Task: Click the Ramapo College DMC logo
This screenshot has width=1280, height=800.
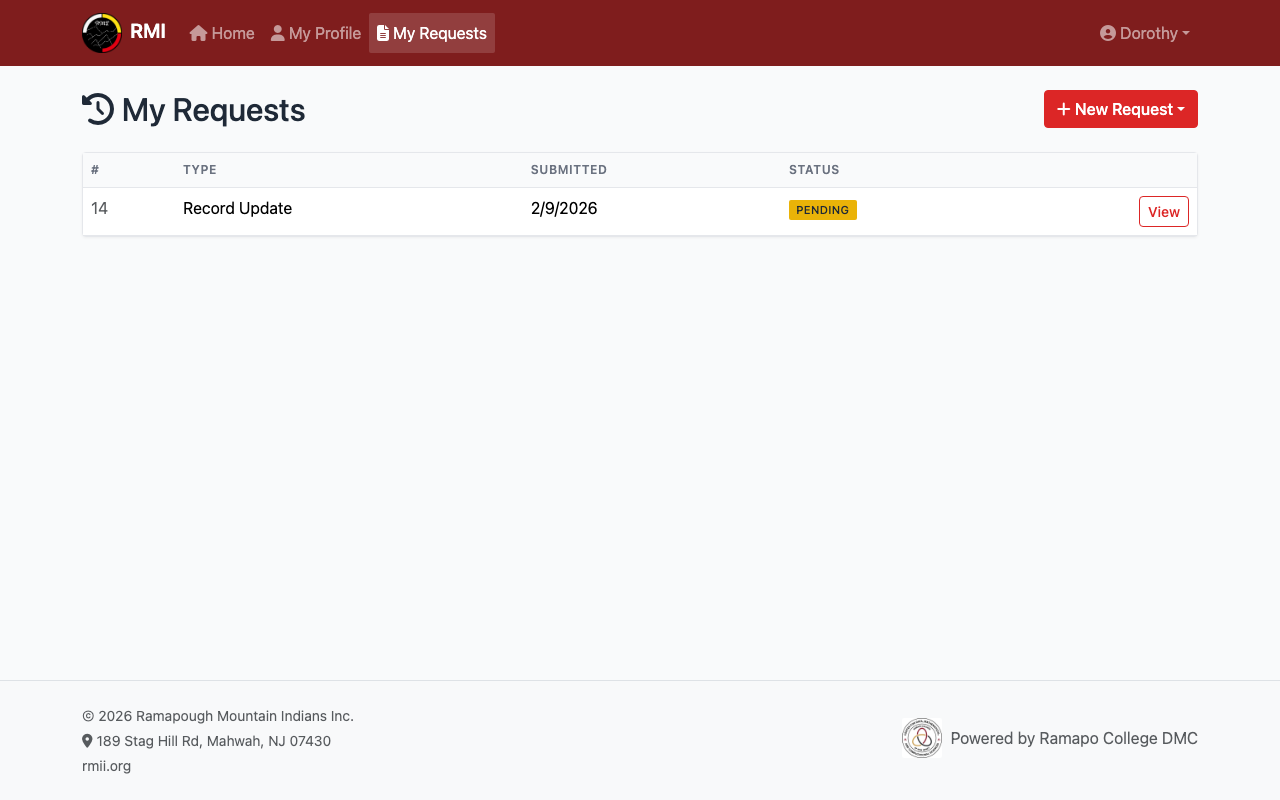Action: [x=921, y=738]
